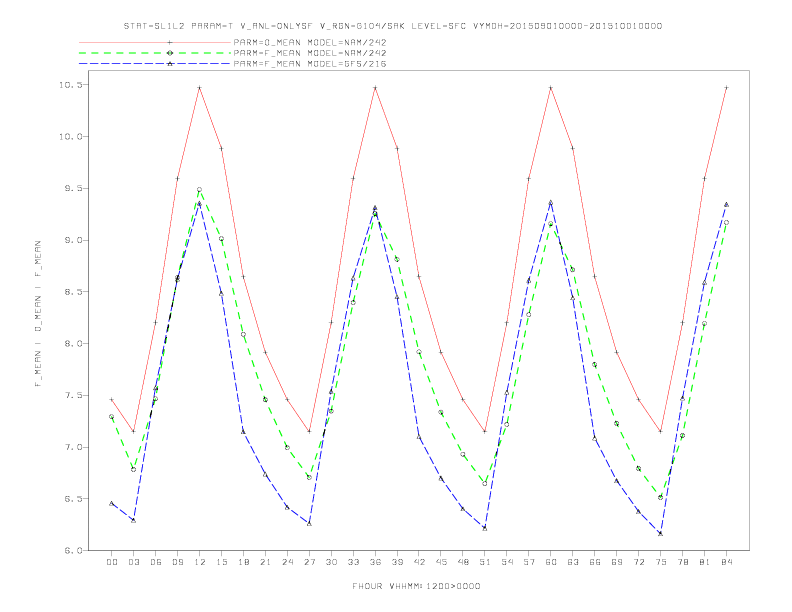Click the plus marker on the red legend line

tap(170, 42)
